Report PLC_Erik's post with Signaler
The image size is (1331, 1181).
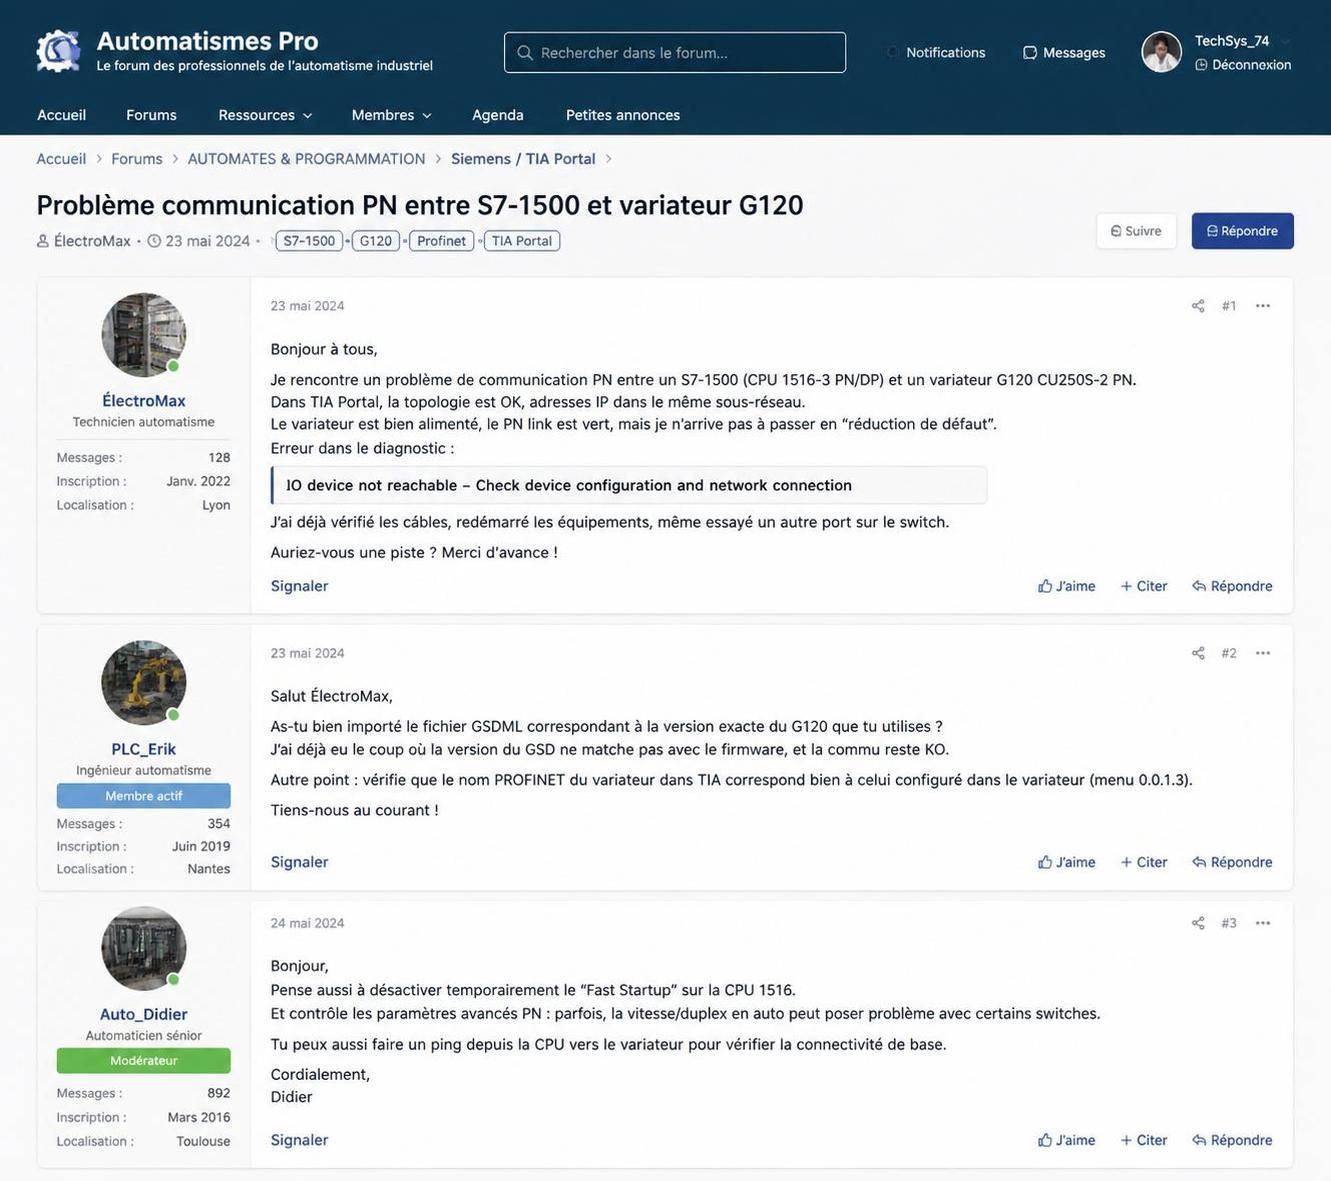(299, 862)
